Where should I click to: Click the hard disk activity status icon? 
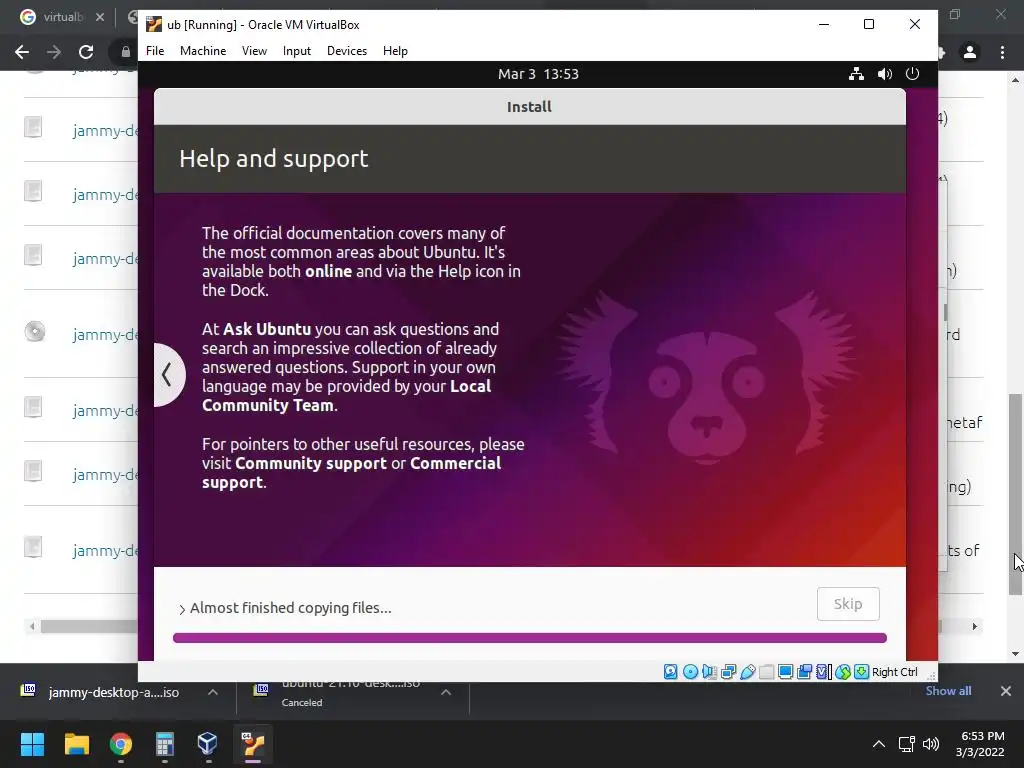671,671
